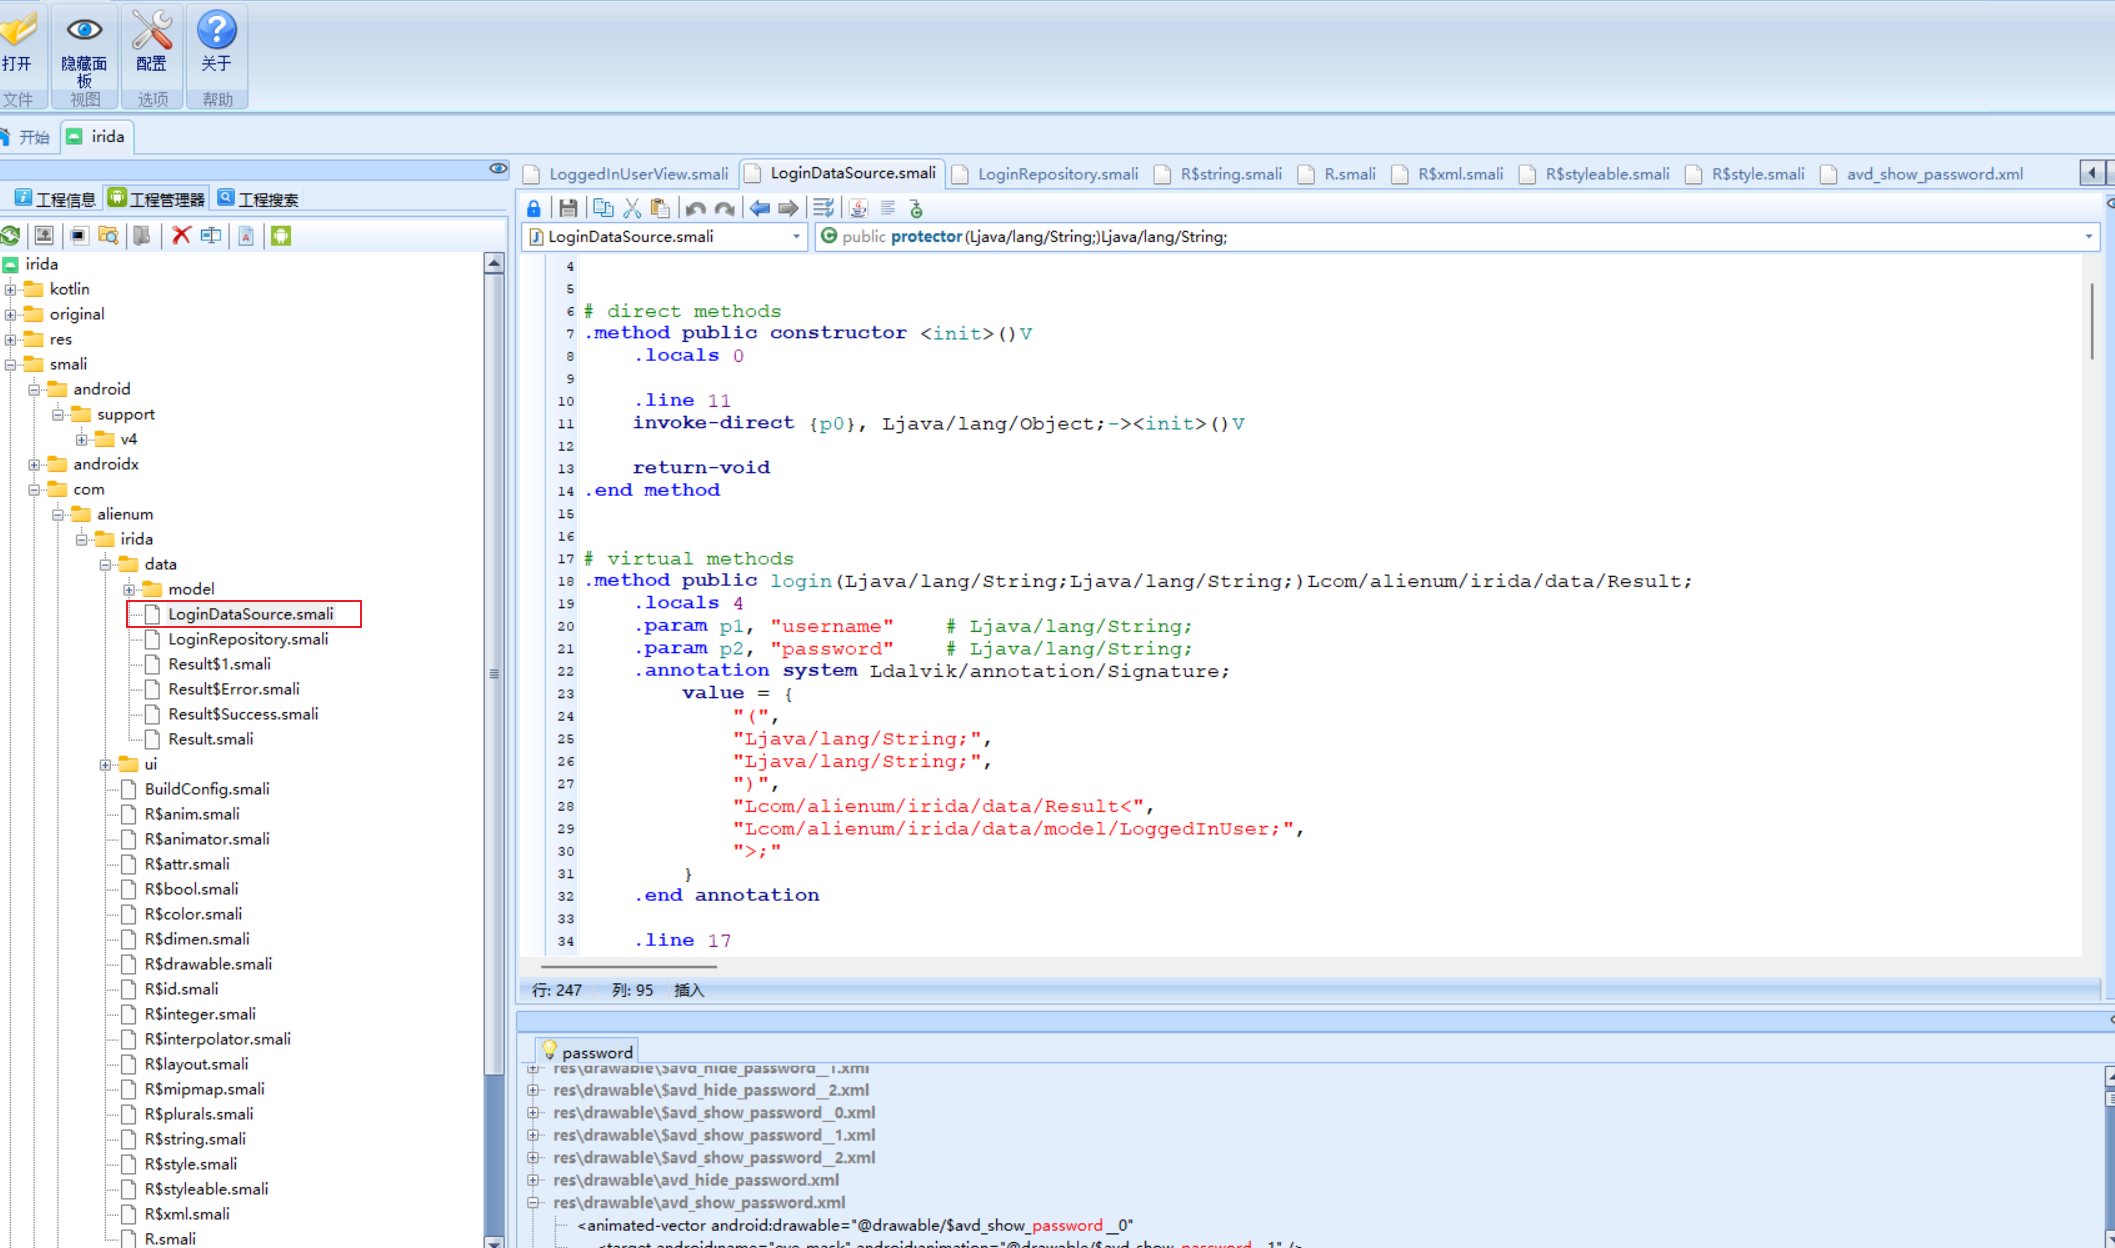Click the grey text-lines icon in editor toolbar
2115x1248 pixels.
click(x=888, y=208)
